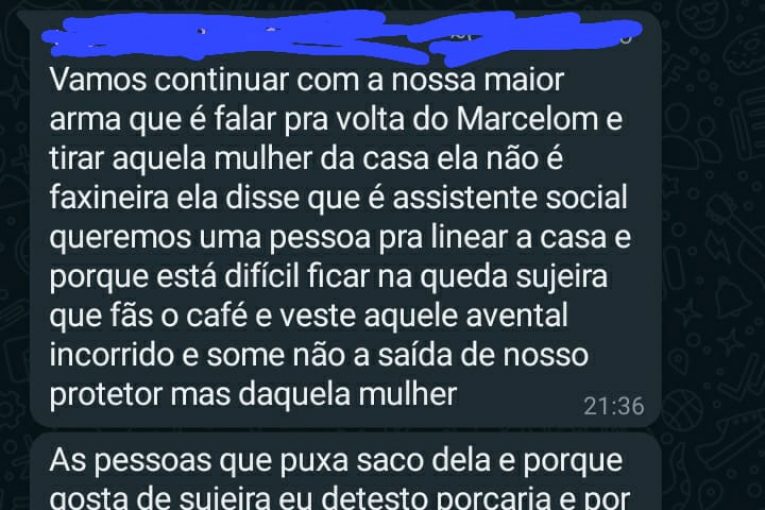The image size is (765, 510).
Task: Click the word 'café' in the message
Action: tap(217, 316)
